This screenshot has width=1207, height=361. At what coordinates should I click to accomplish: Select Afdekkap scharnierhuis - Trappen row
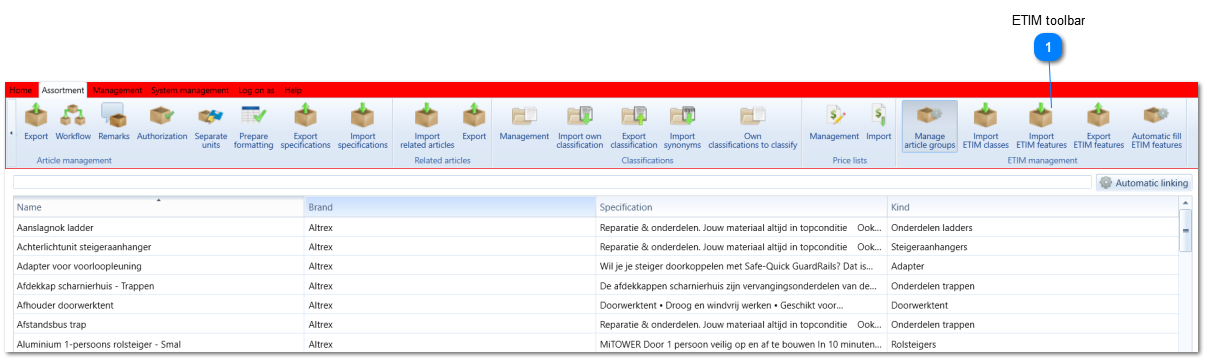click(x=596, y=286)
